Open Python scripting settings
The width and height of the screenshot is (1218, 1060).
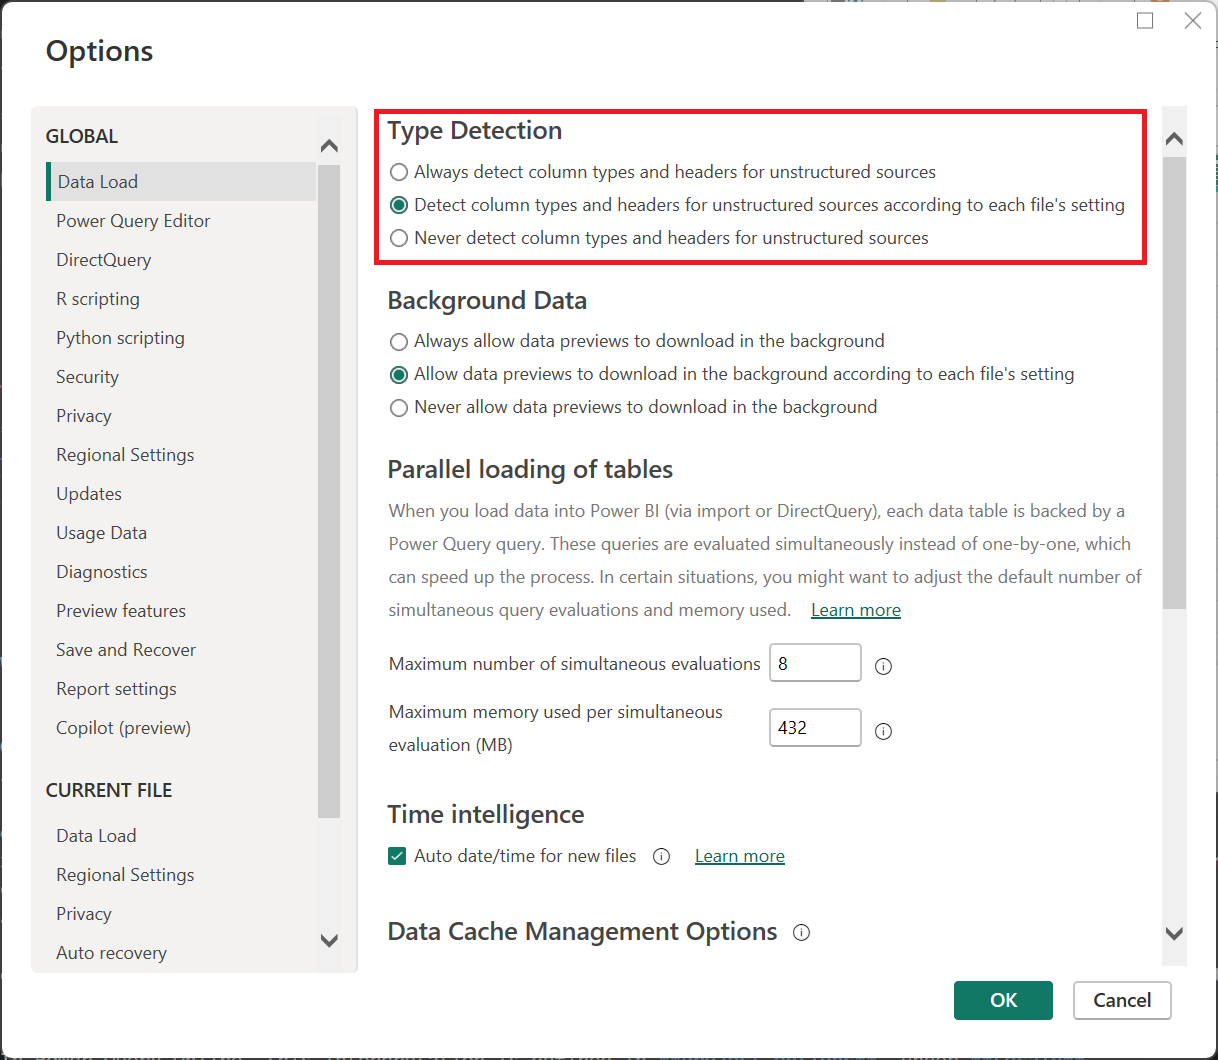[x=120, y=337]
